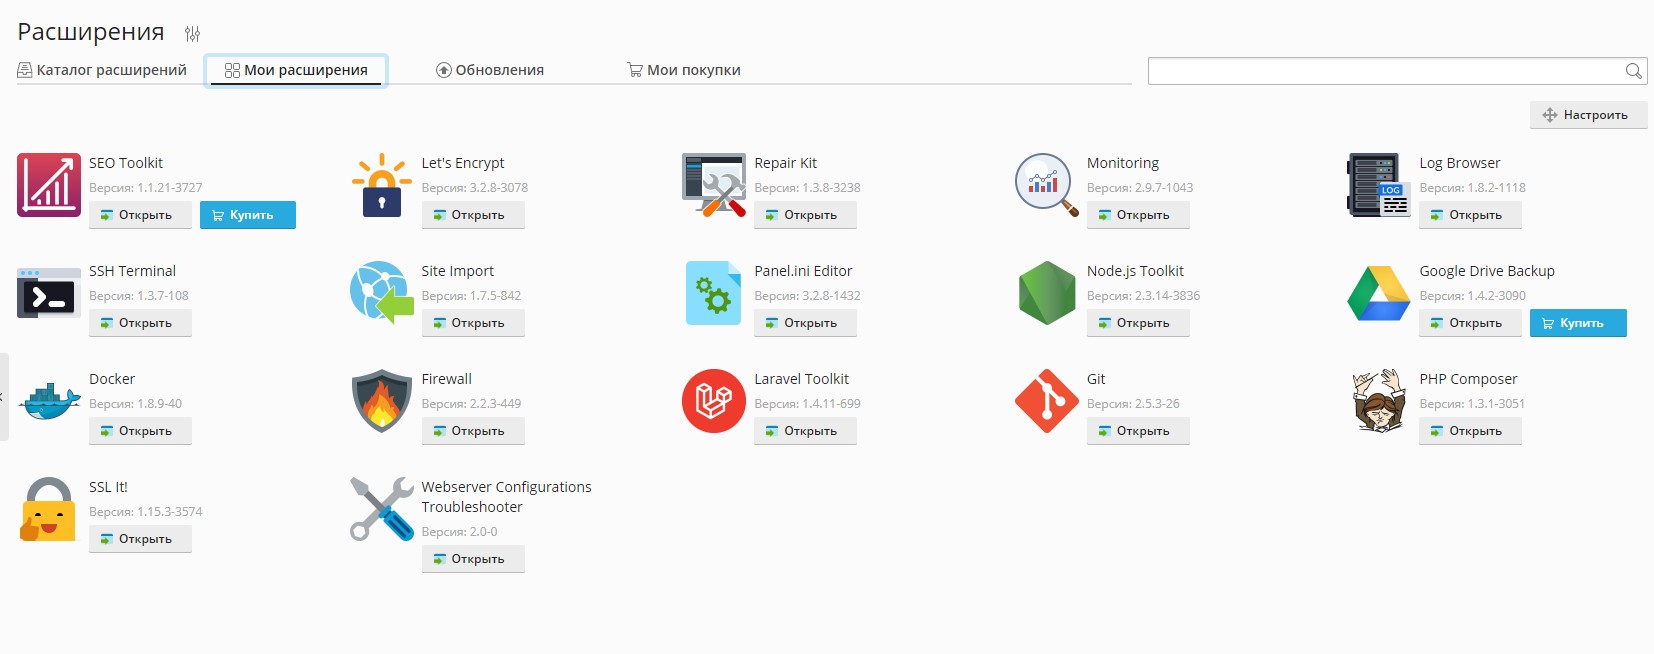Focus the extensions search field
1654x654 pixels.
click(x=1385, y=71)
